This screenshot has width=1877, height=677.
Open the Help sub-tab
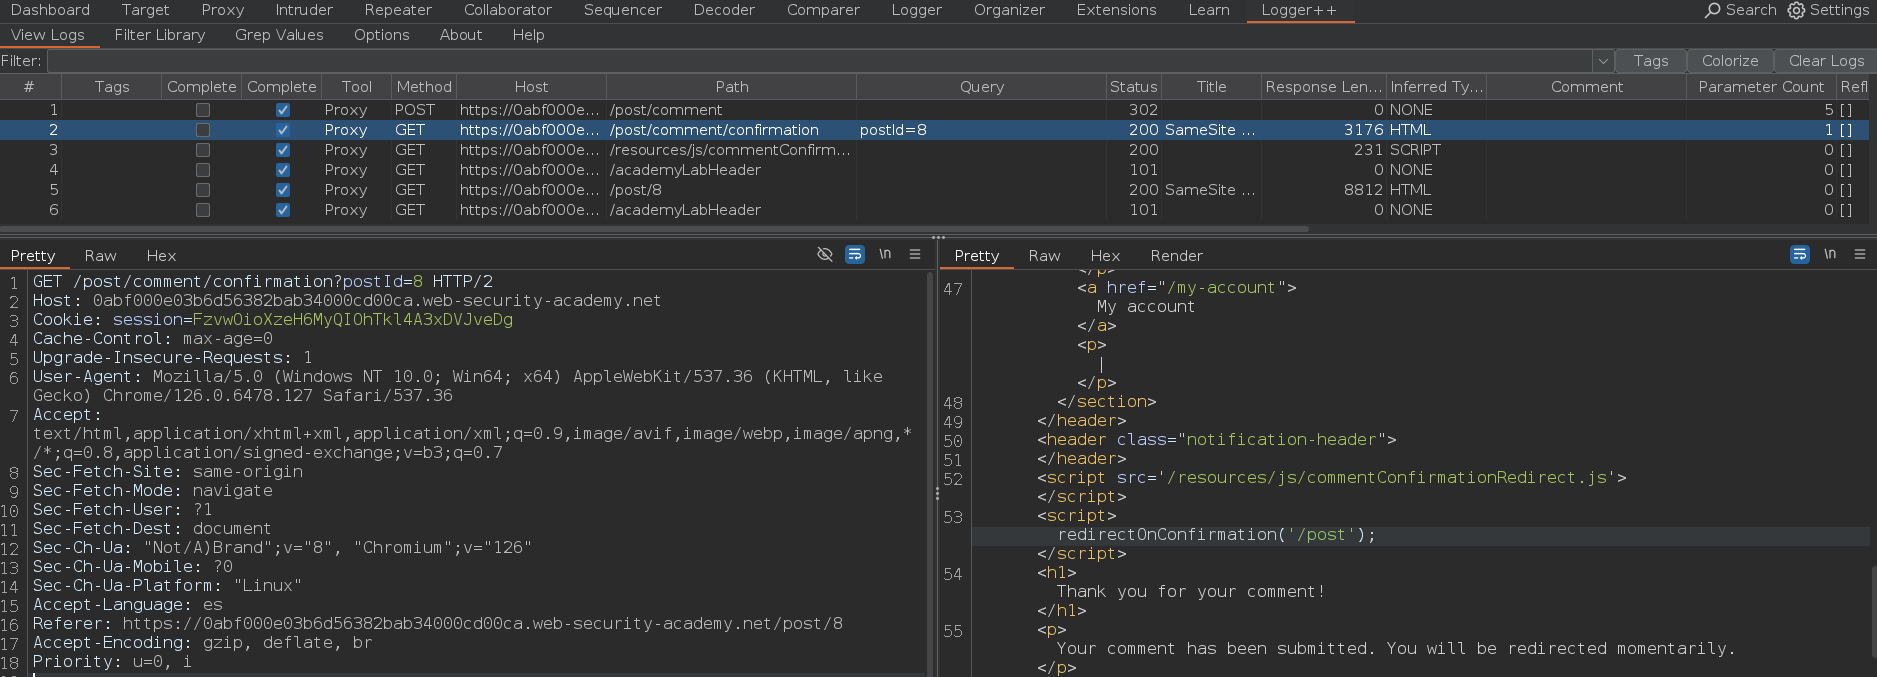click(x=529, y=35)
